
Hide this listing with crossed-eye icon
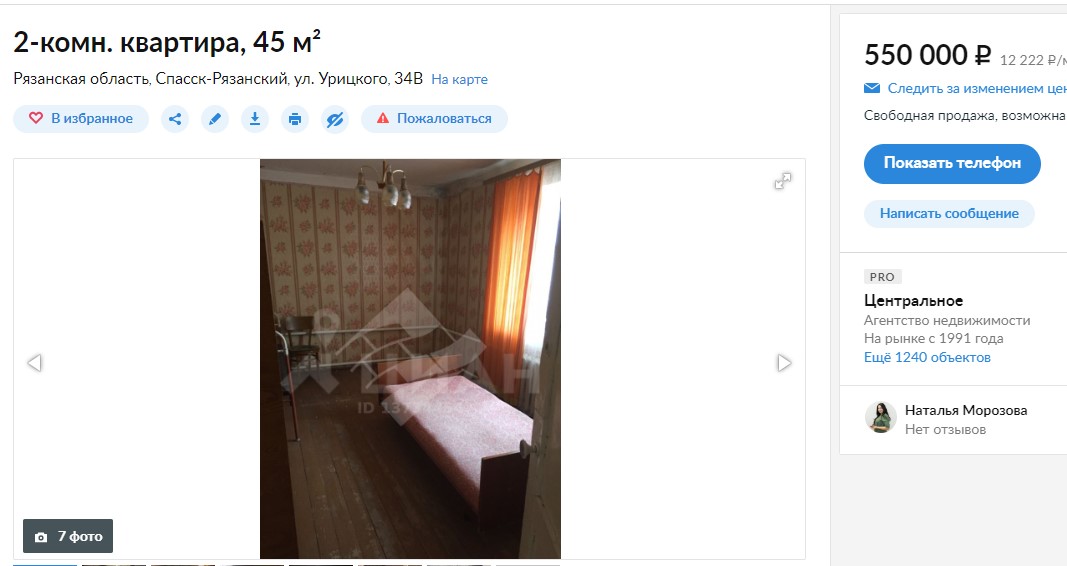tap(335, 119)
